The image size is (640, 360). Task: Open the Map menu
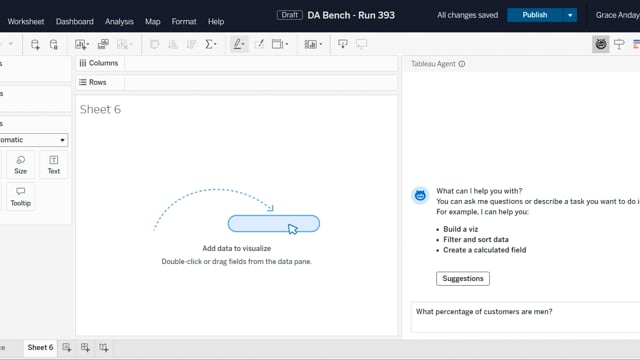[x=153, y=21]
